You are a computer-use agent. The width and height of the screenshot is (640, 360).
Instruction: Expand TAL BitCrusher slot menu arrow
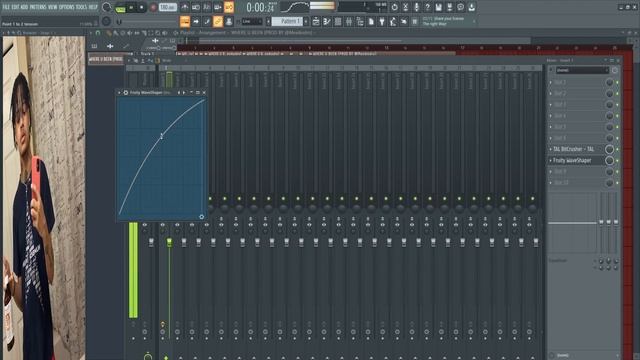[551, 149]
